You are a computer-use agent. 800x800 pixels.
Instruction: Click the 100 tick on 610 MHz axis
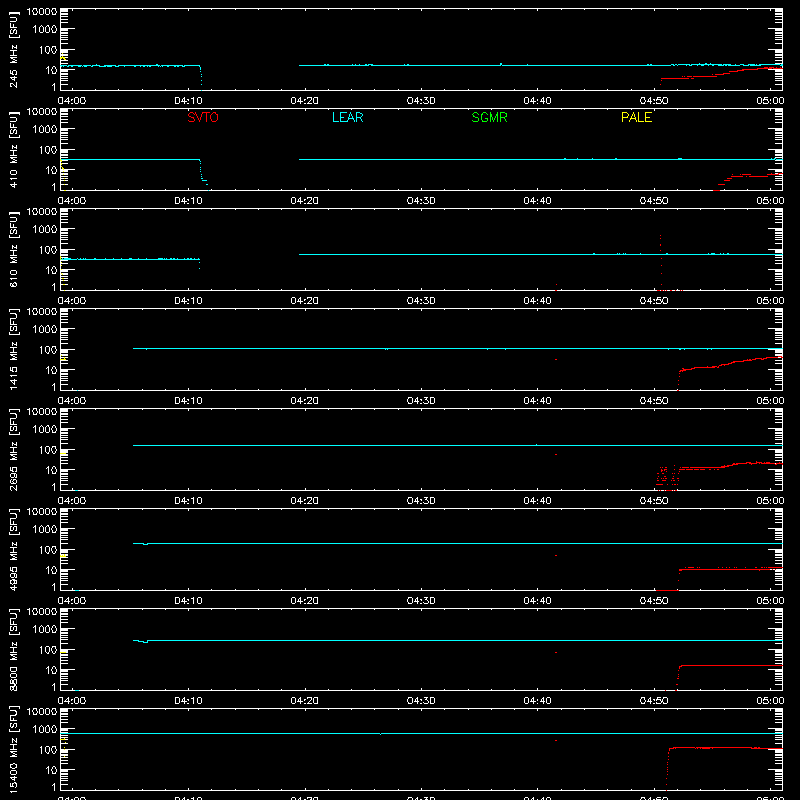pos(48,250)
